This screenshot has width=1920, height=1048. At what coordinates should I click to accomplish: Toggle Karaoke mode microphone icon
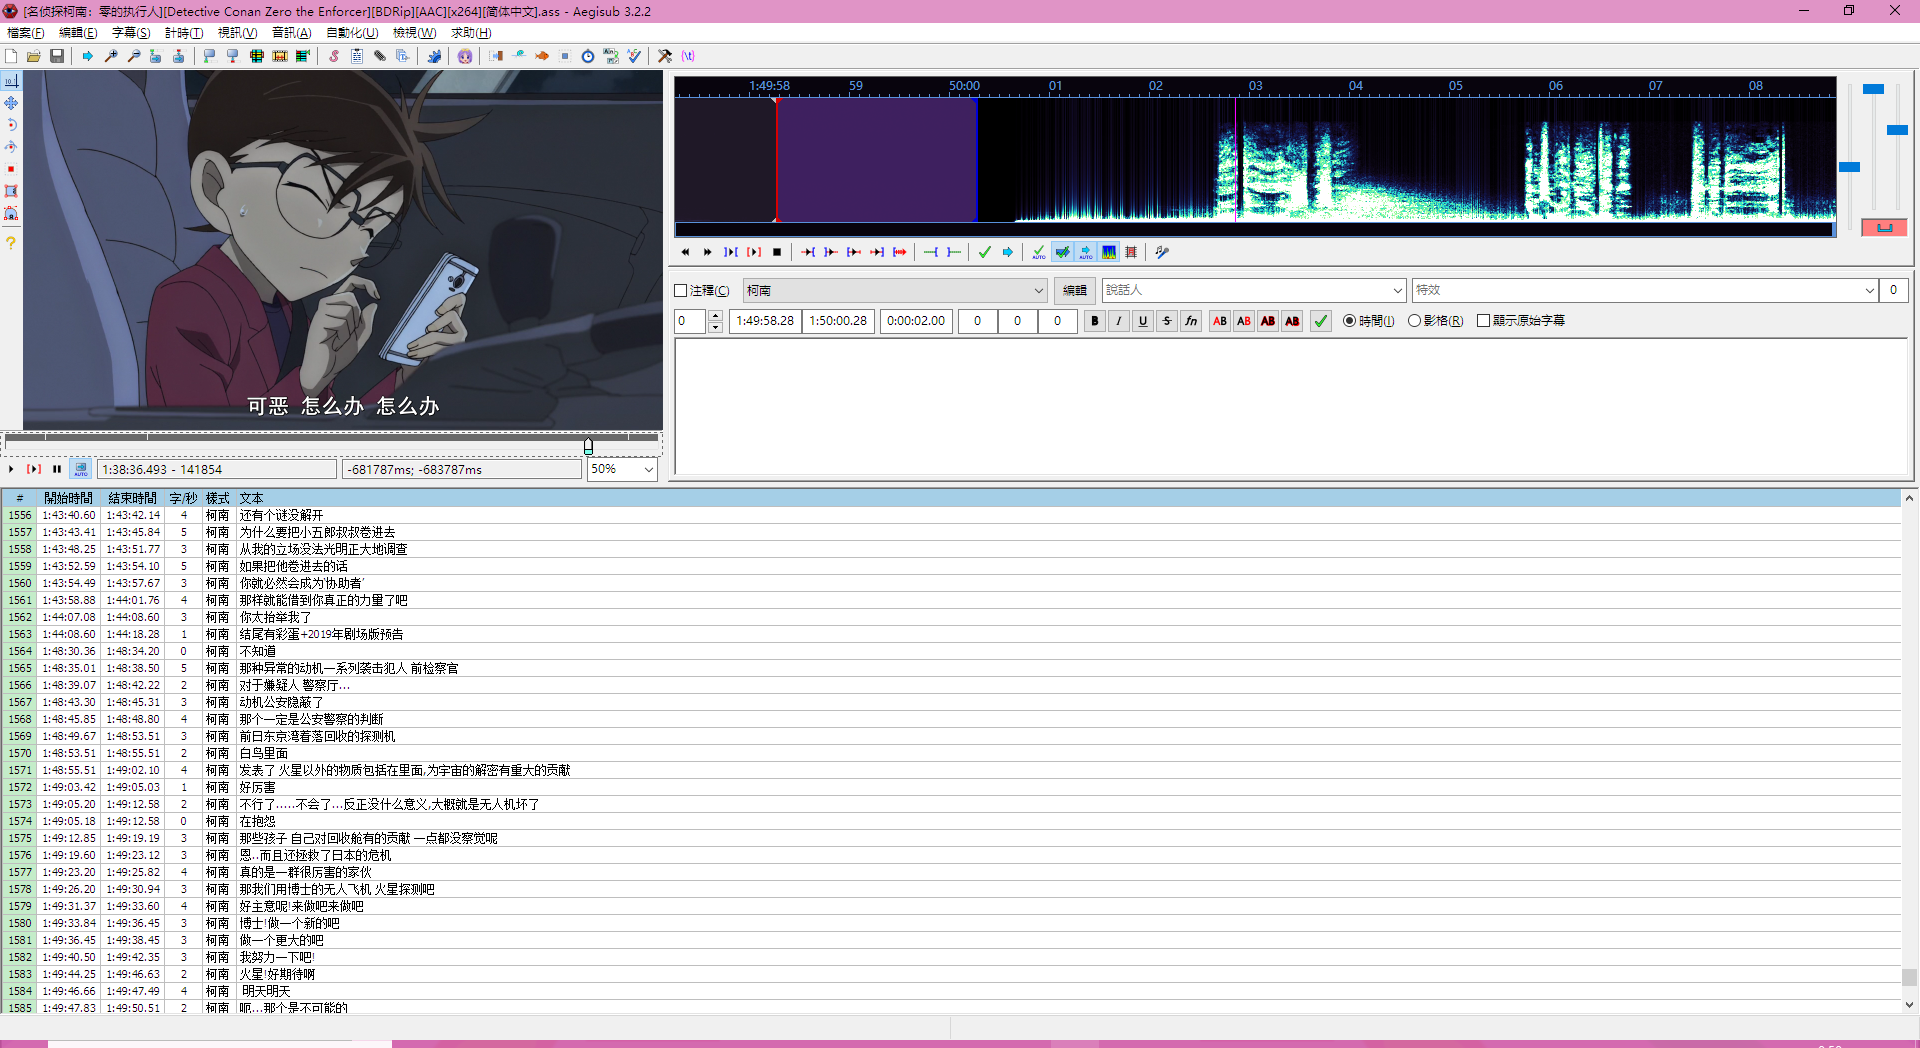pyautogui.click(x=1161, y=252)
